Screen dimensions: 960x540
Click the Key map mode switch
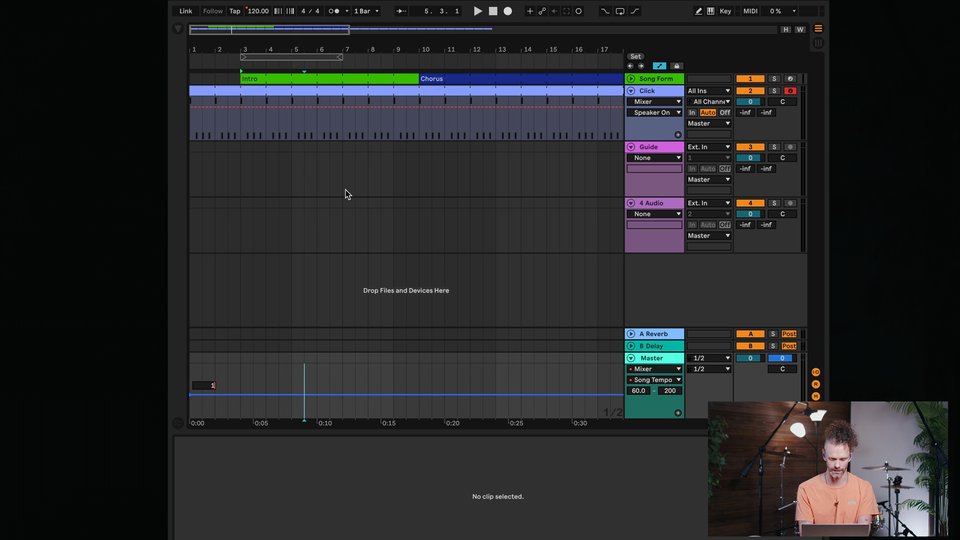pos(725,11)
